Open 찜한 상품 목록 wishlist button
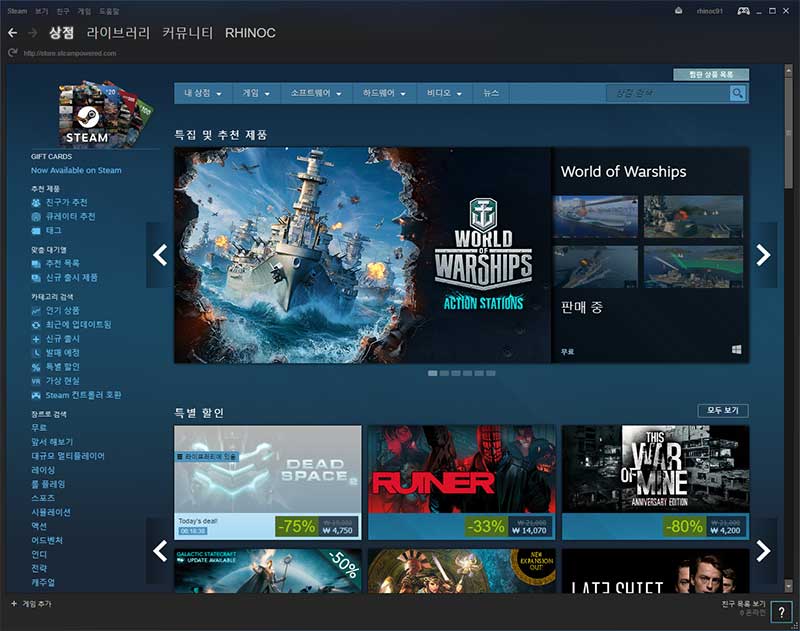The width and height of the screenshot is (800, 631). coord(711,74)
